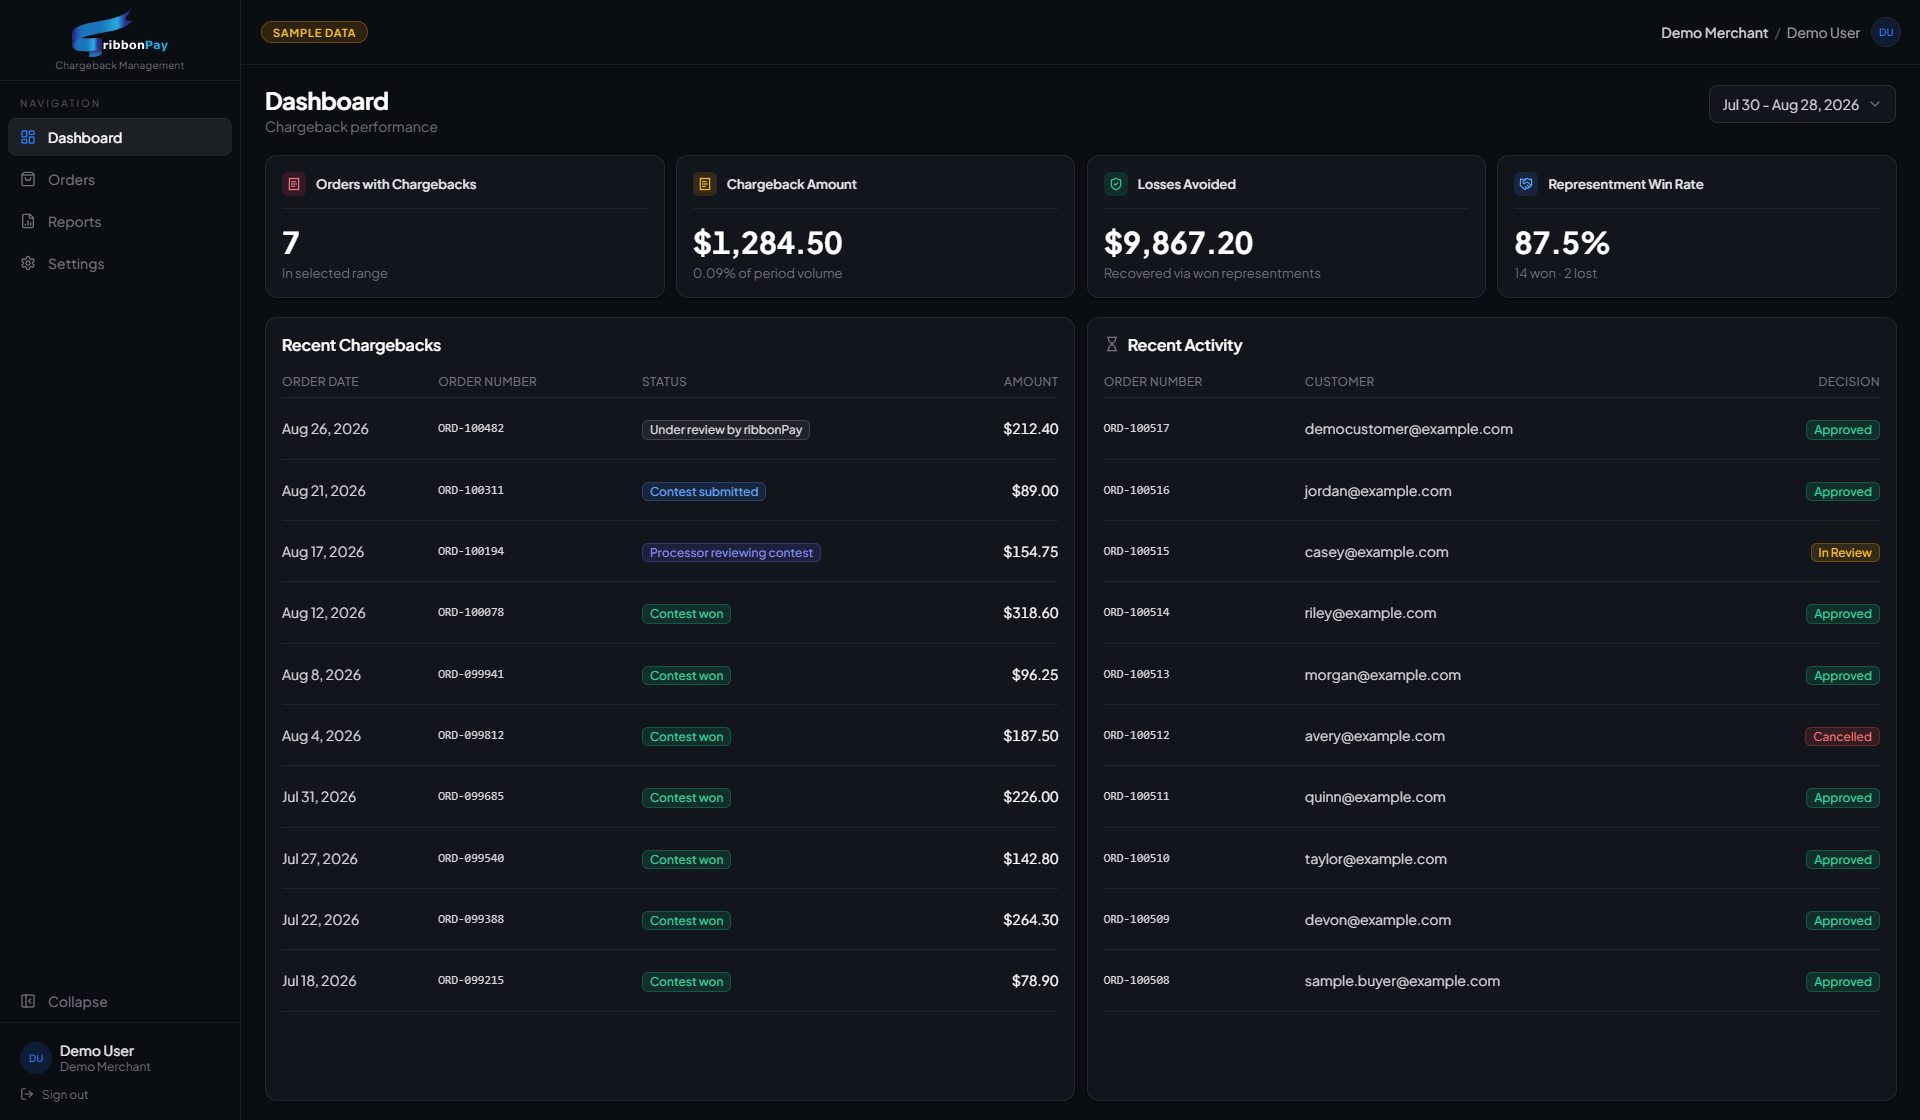Viewport: 1920px width, 1120px height.
Task: Click the ribbonPay logo icon
Action: [101, 34]
